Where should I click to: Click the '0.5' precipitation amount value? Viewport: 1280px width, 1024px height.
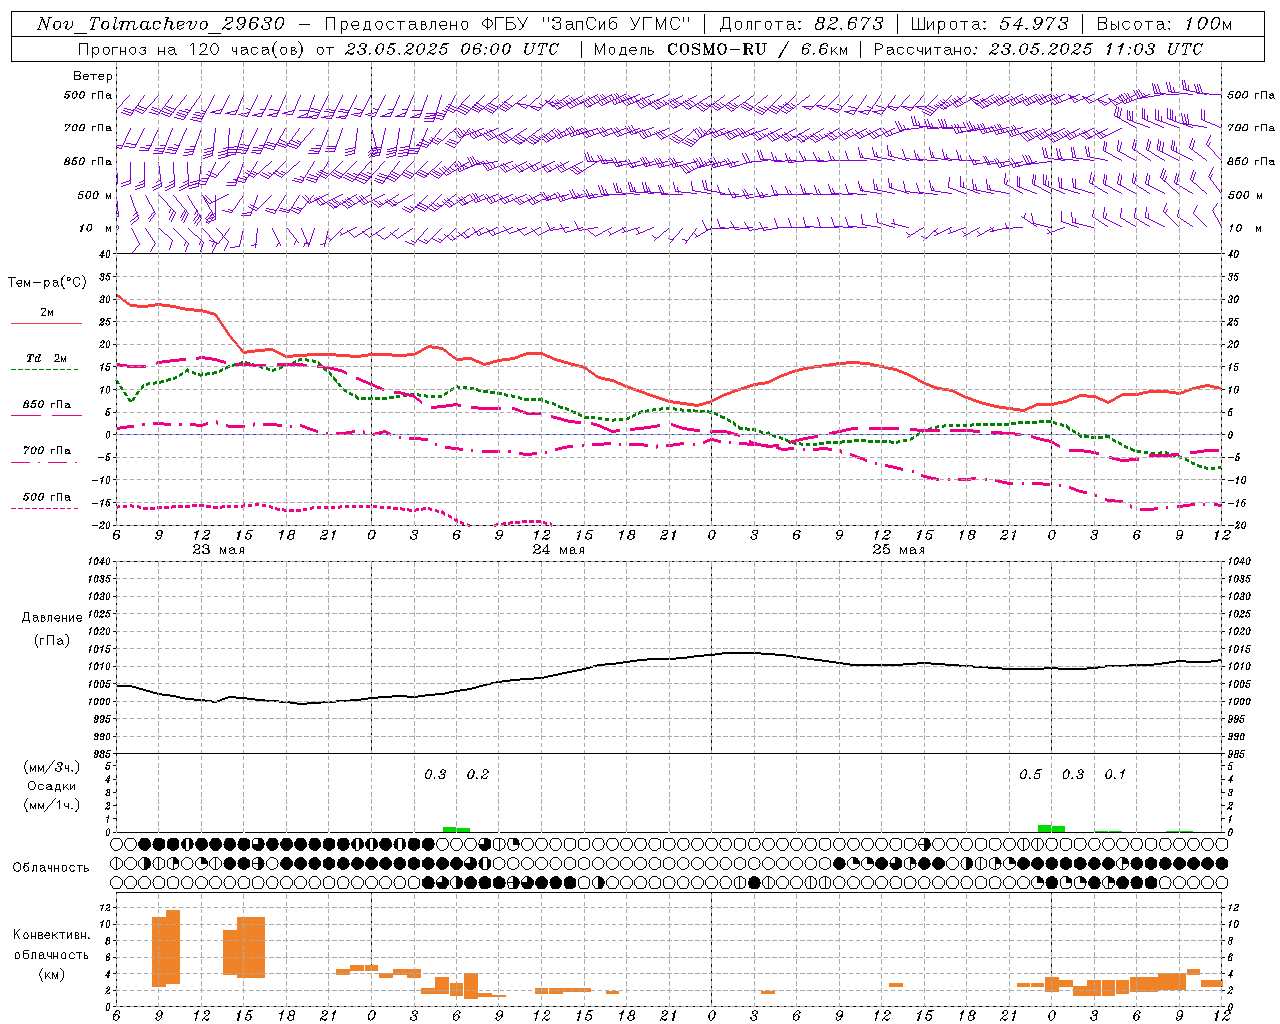pyautogui.click(x=1030, y=775)
